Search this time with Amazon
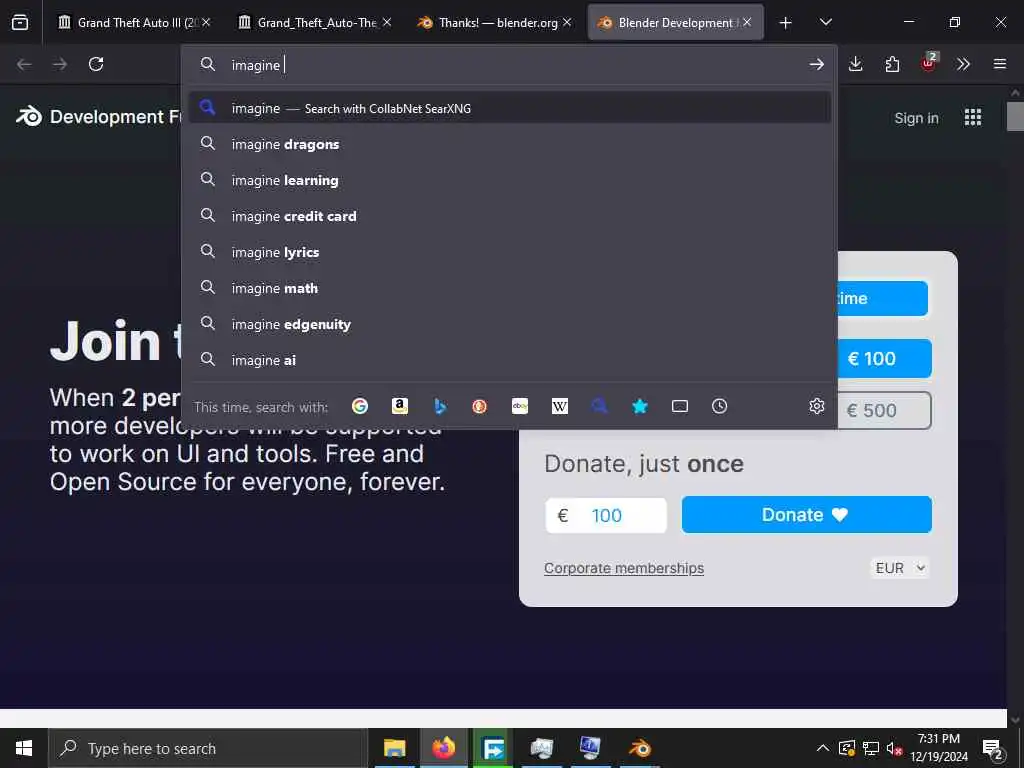Viewport: 1024px width, 768px height. tap(400, 406)
